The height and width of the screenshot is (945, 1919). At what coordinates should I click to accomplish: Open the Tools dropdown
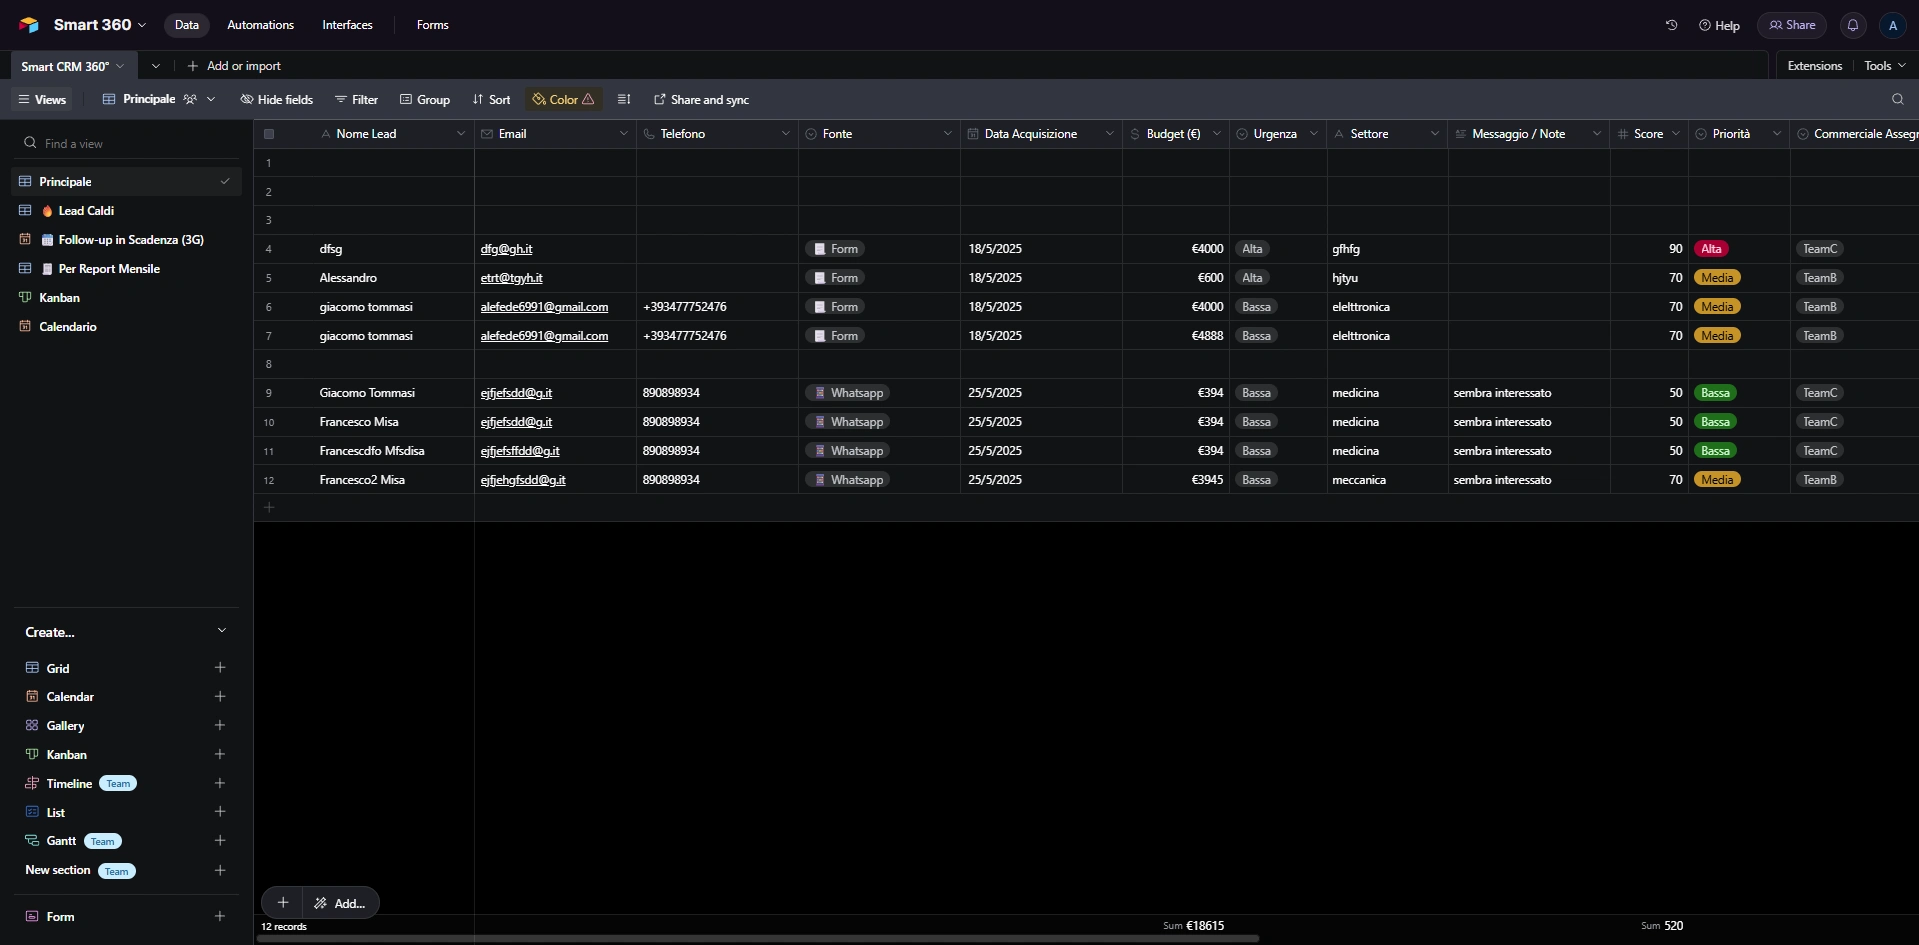[1884, 66]
